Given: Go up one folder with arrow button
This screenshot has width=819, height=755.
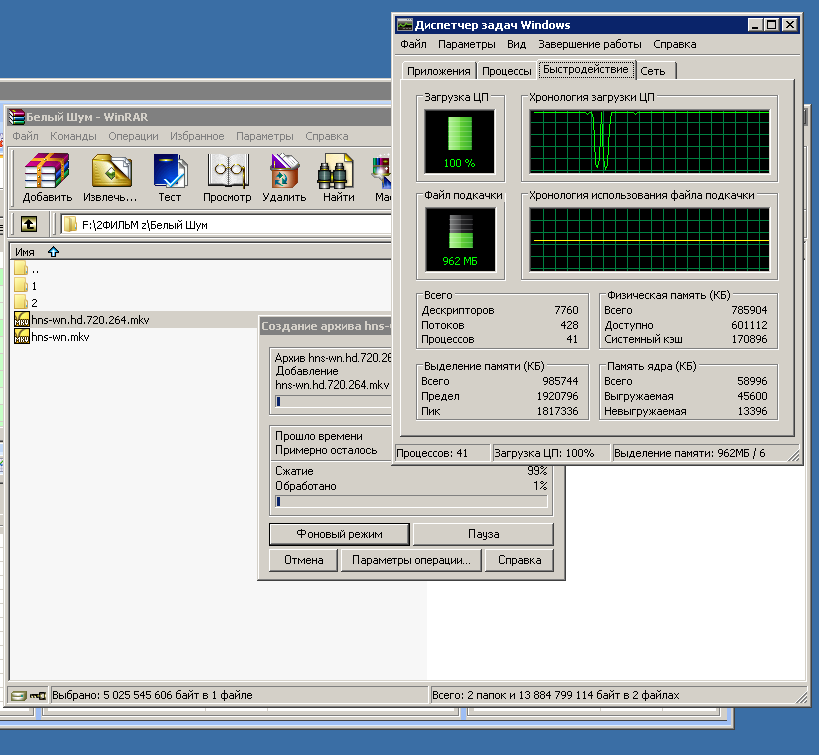Looking at the screenshot, I should click(x=29, y=224).
